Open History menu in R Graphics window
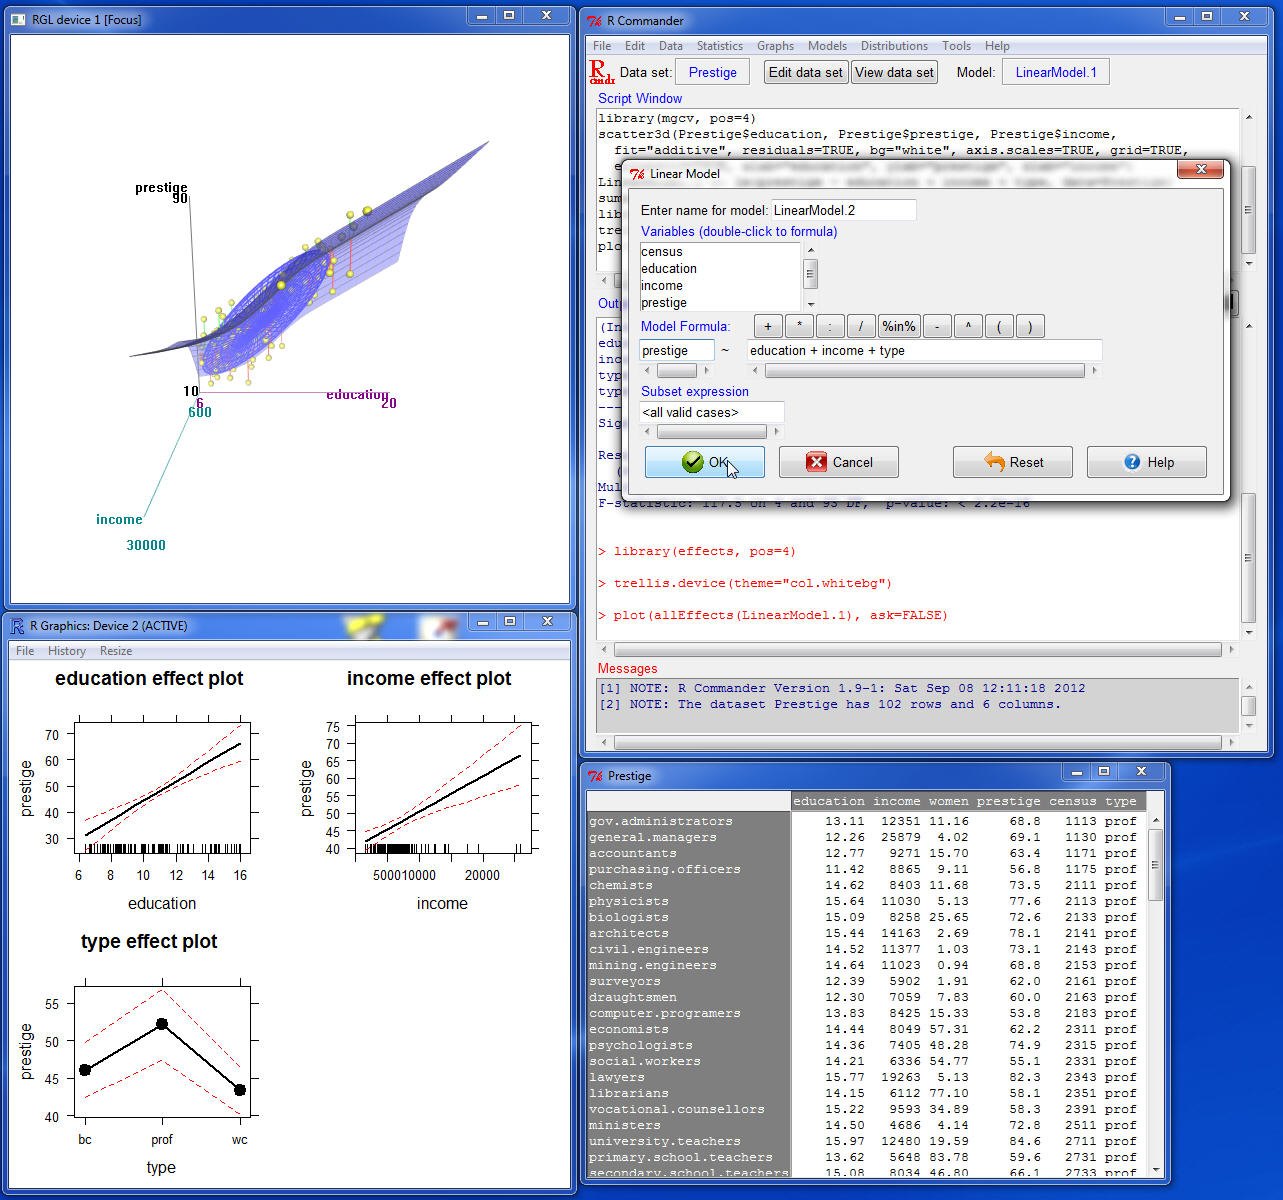The height and width of the screenshot is (1200, 1283). 67,651
